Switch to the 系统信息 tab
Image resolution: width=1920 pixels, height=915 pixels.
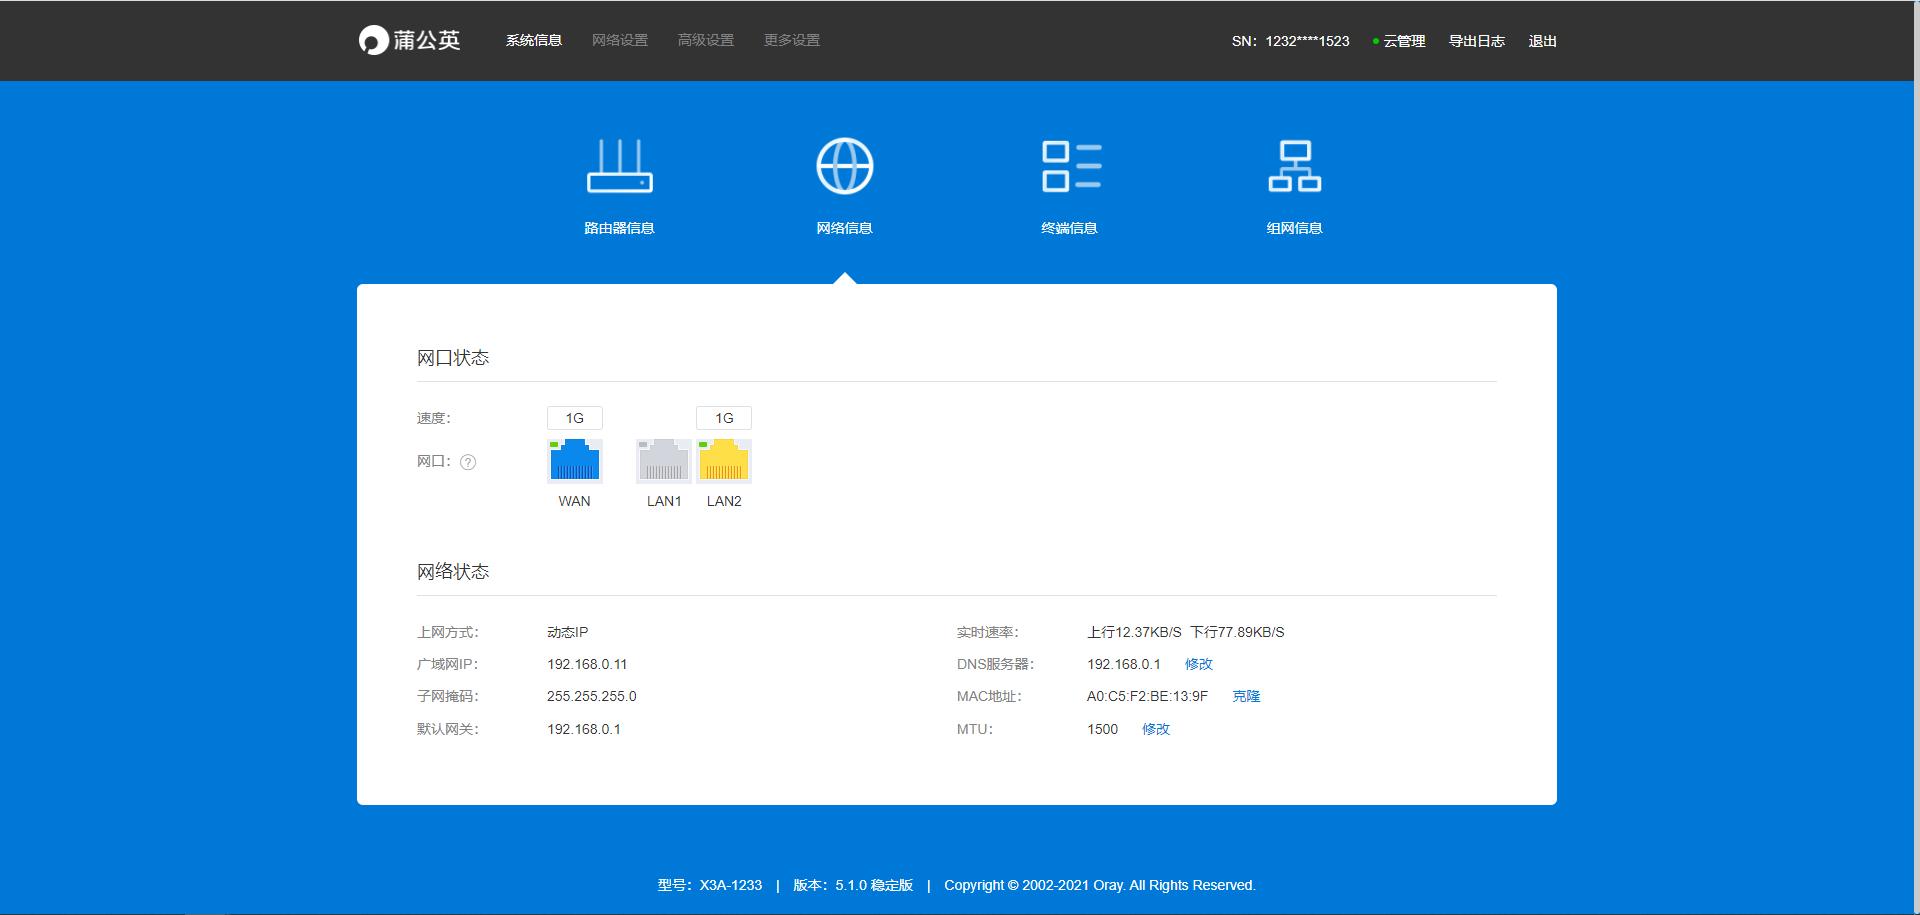[534, 41]
